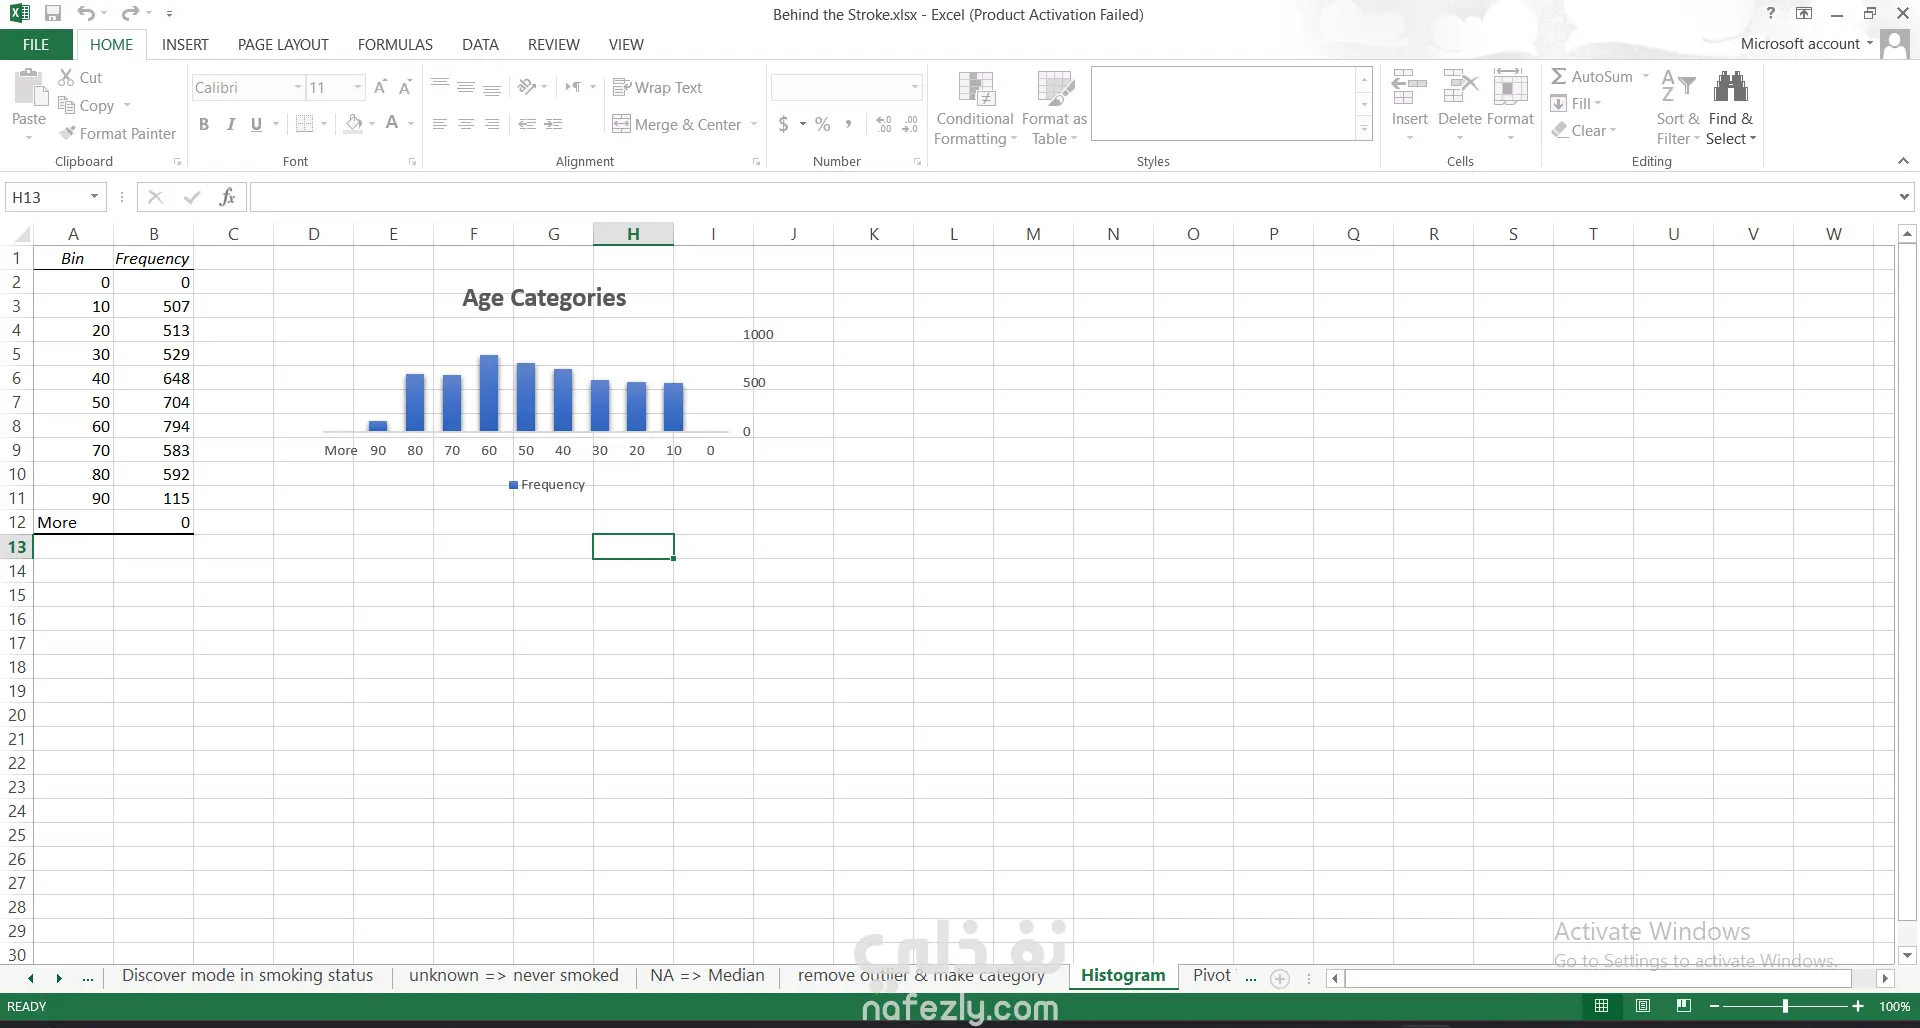This screenshot has height=1028, width=1920.
Task: Click the Paste clipboard icon
Action: point(29,88)
